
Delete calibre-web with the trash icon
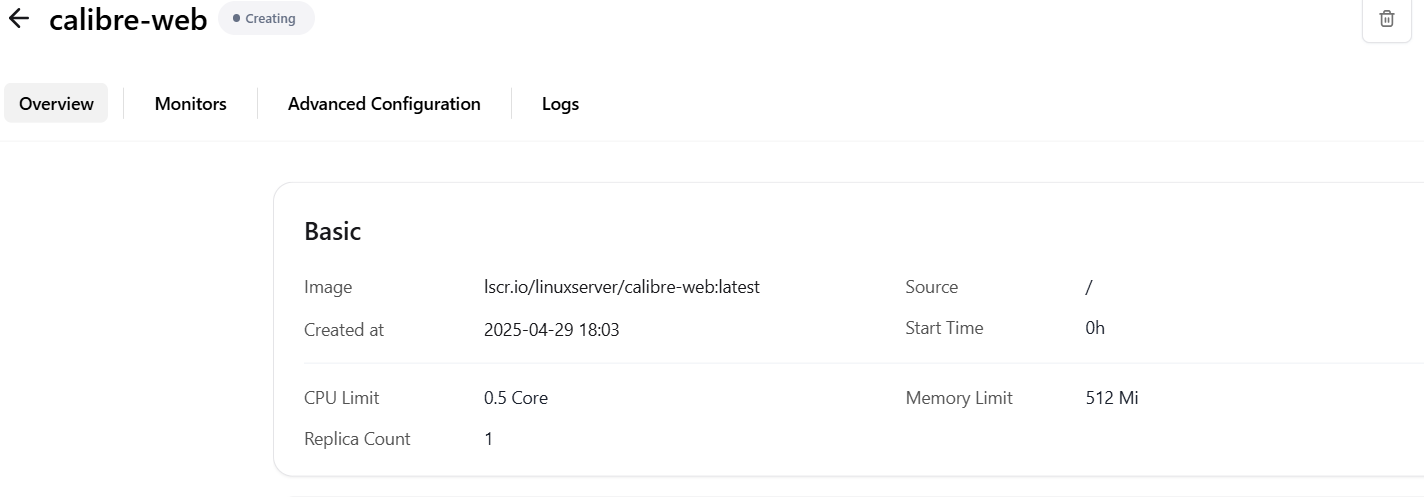pyautogui.click(x=1387, y=18)
